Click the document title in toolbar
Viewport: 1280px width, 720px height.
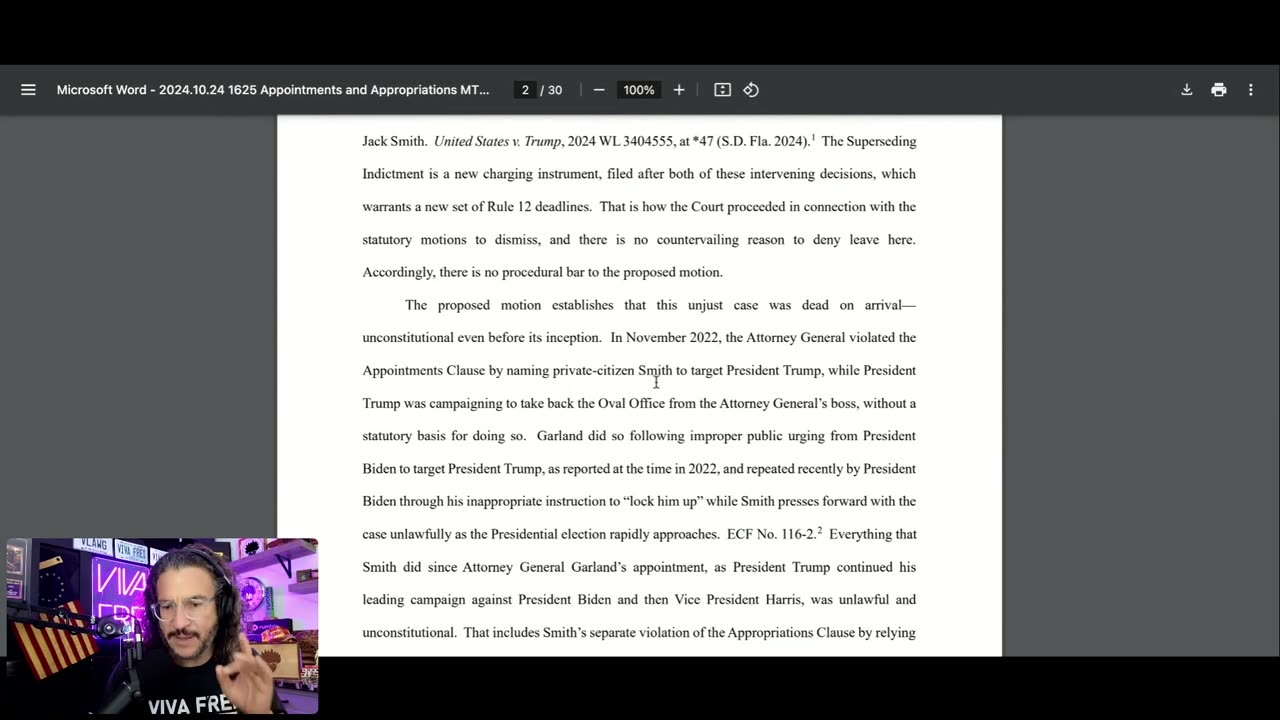pos(273,90)
